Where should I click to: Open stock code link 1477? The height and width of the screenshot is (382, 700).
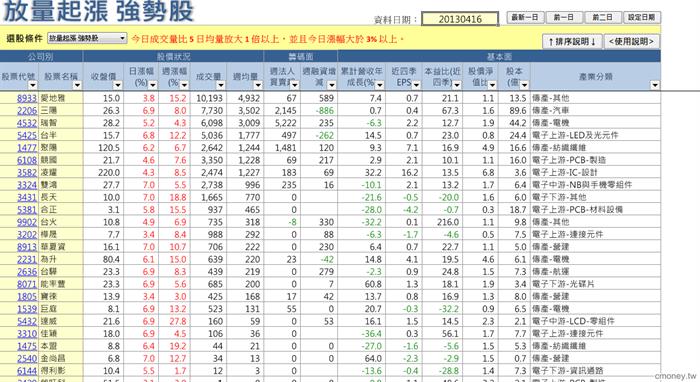pyautogui.click(x=27, y=148)
